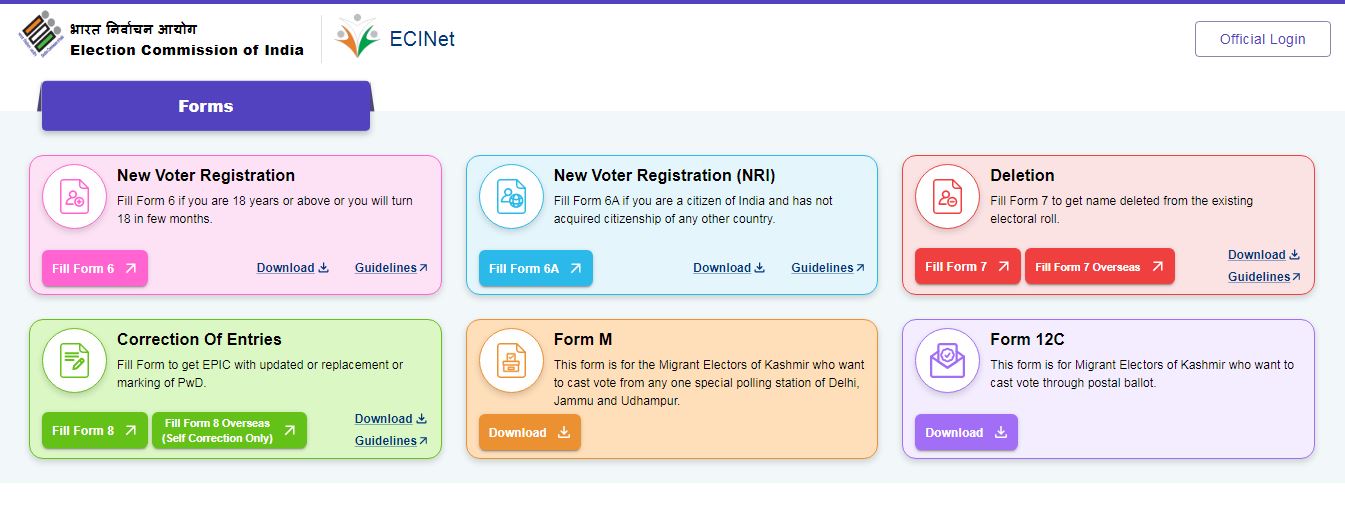
Task: Click the Correction Of Entries edit icon
Action: pos(74,360)
